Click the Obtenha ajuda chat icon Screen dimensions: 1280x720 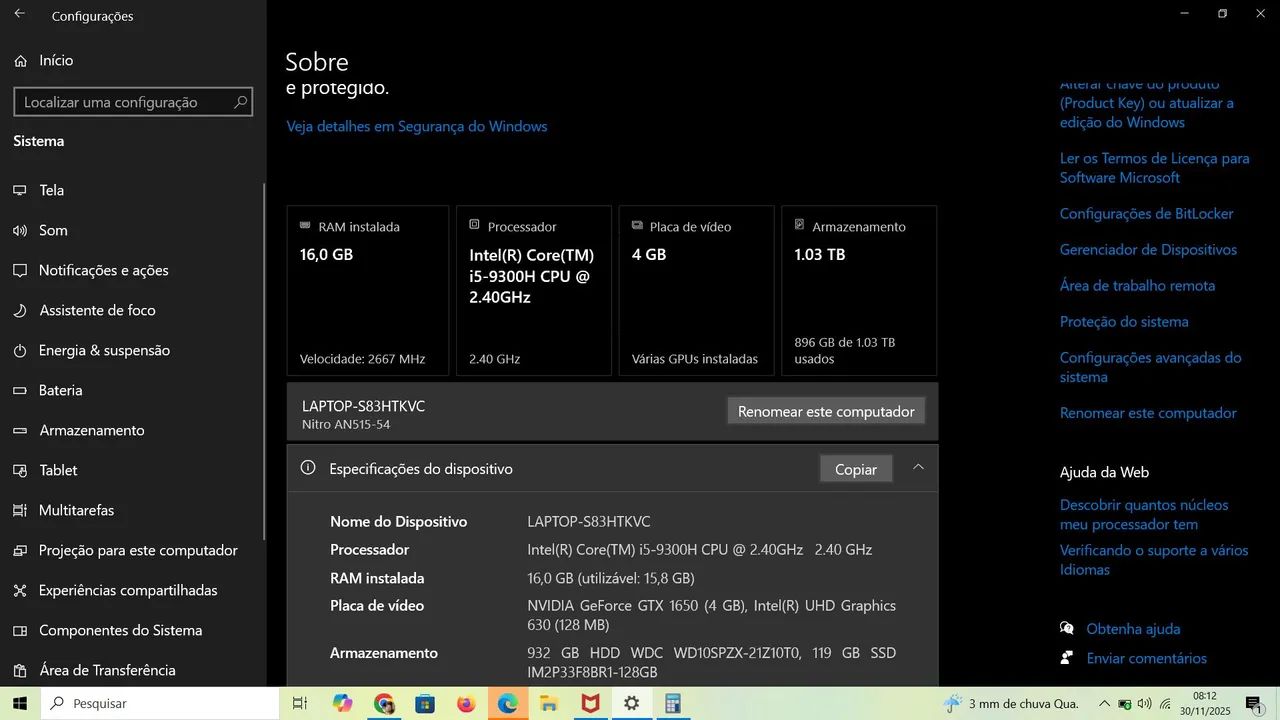point(1067,628)
